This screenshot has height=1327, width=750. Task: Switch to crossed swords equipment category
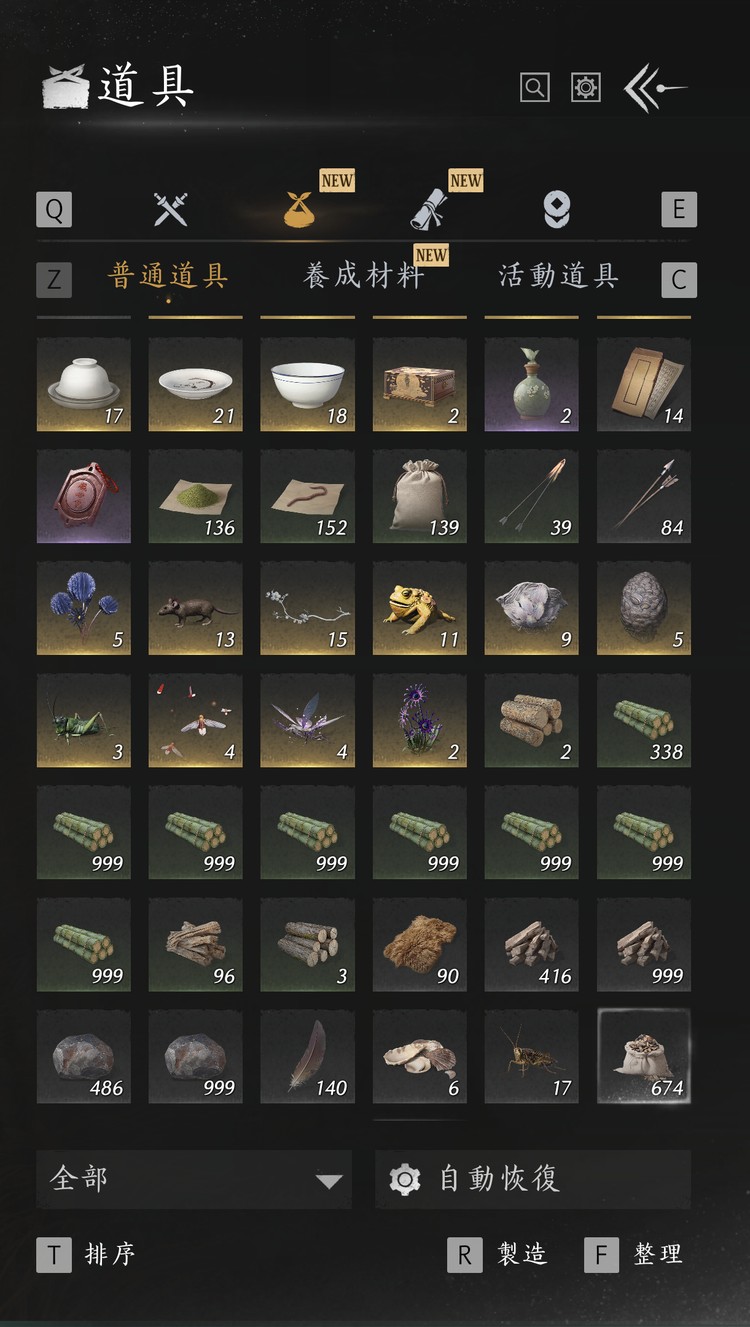[171, 209]
